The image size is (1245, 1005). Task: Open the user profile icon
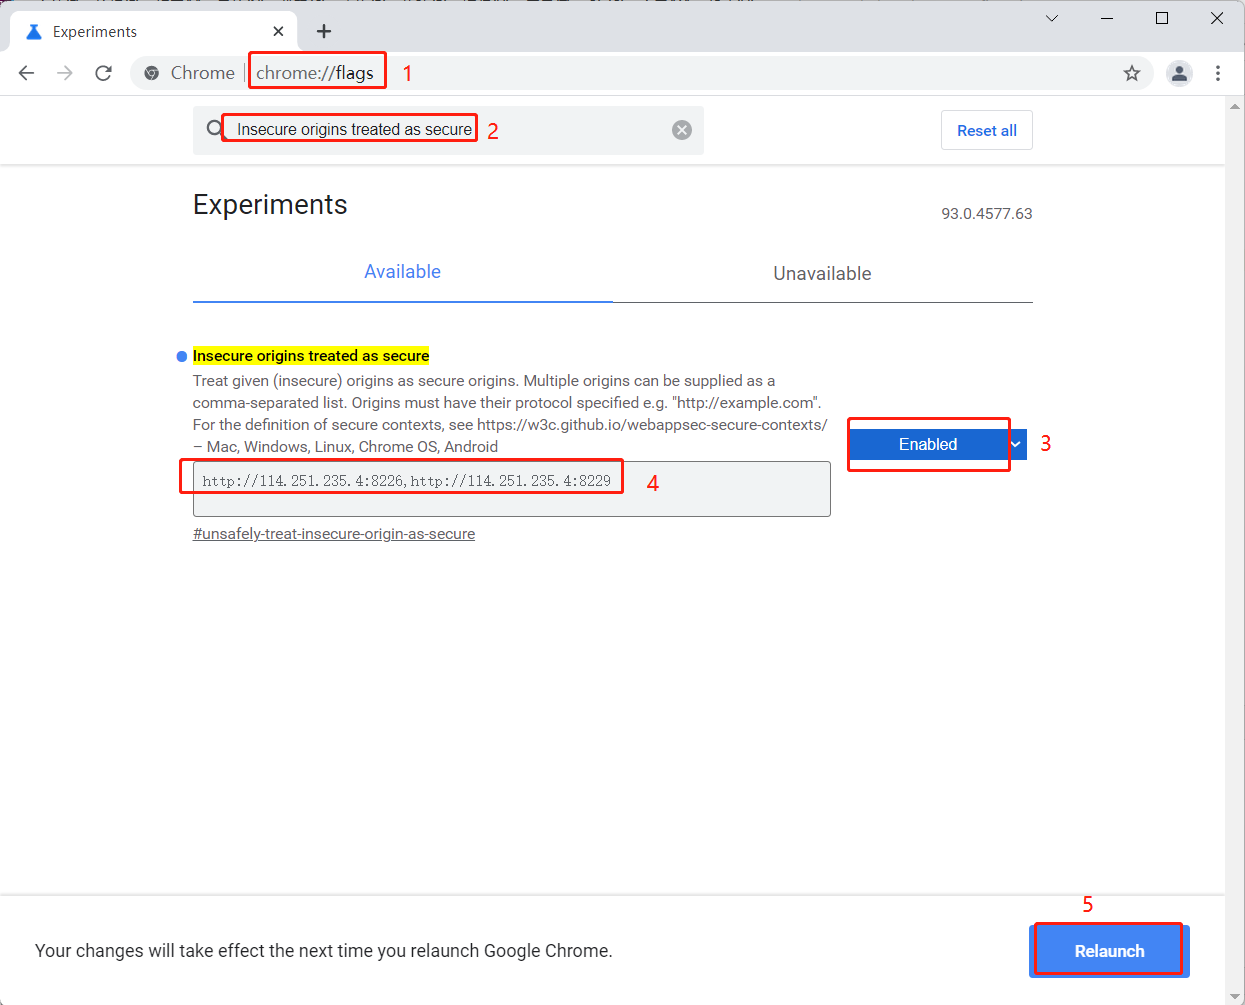tap(1180, 73)
